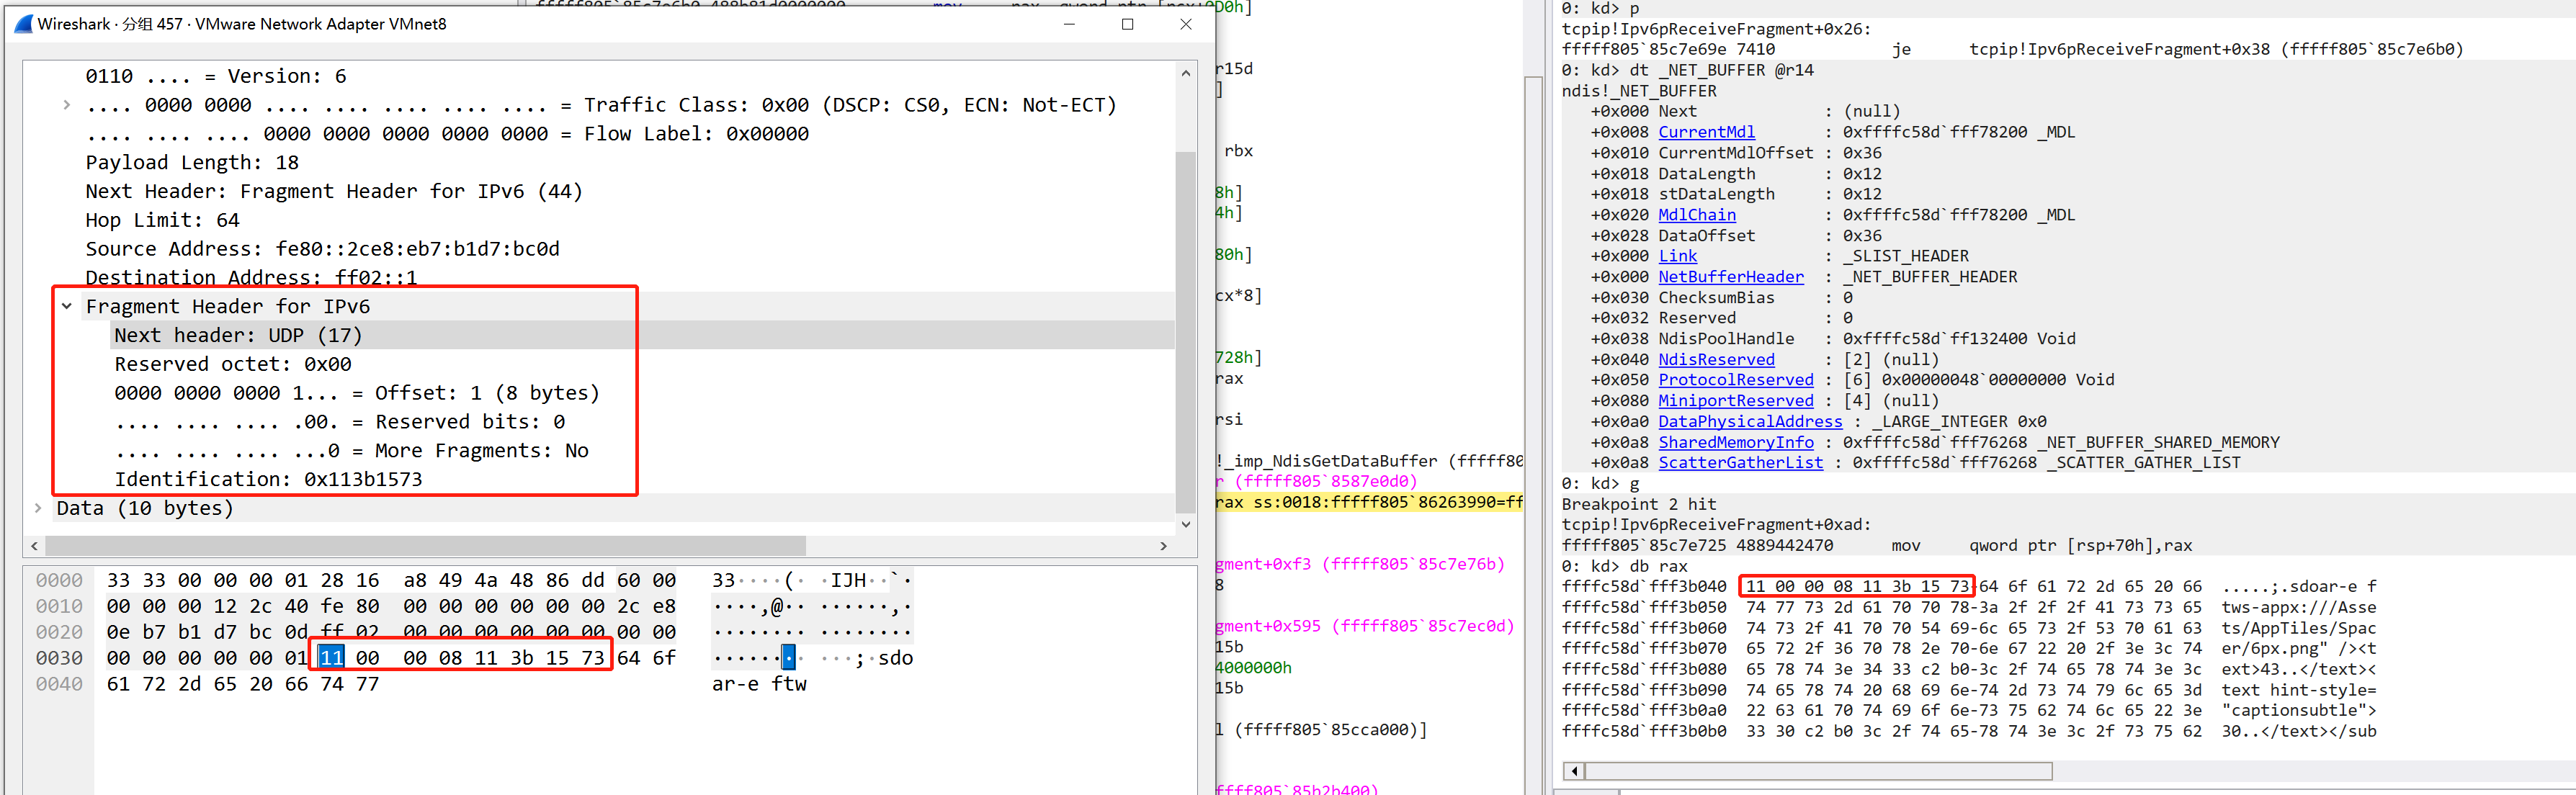The width and height of the screenshot is (2576, 795).
Task: Select the Version: 6 row
Action: tap(601, 76)
